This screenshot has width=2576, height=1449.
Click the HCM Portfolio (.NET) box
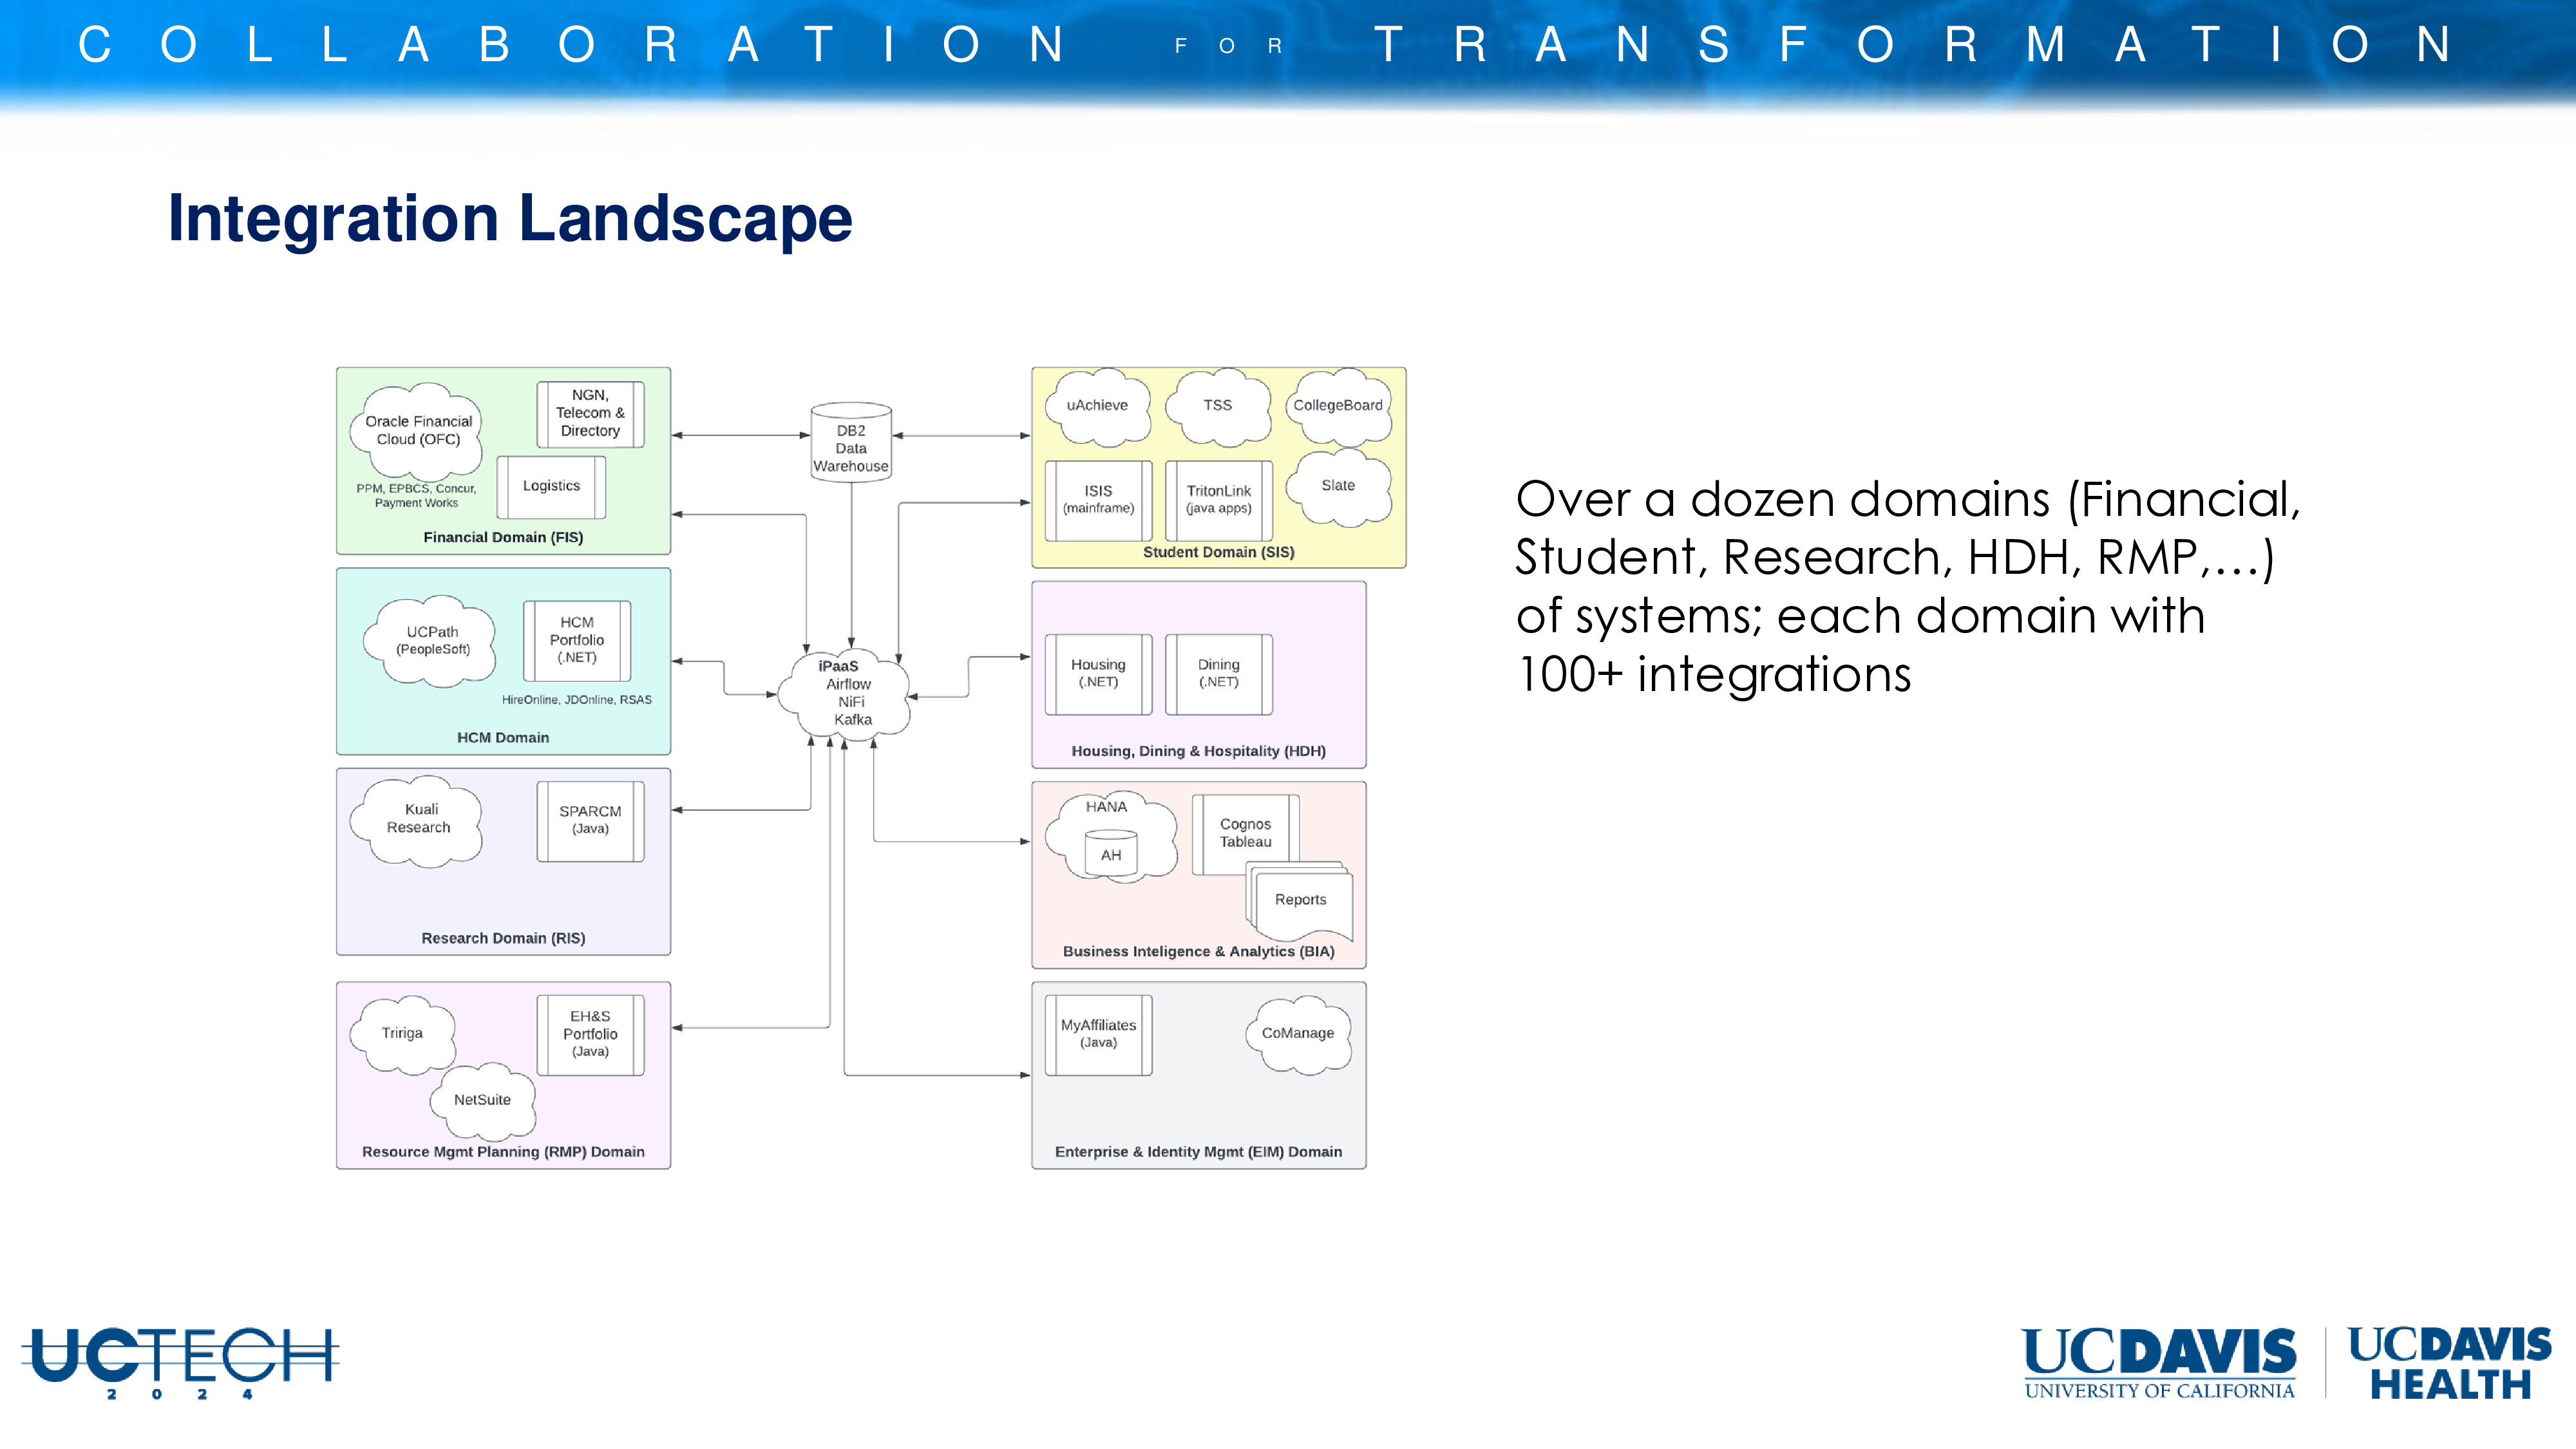click(x=577, y=640)
